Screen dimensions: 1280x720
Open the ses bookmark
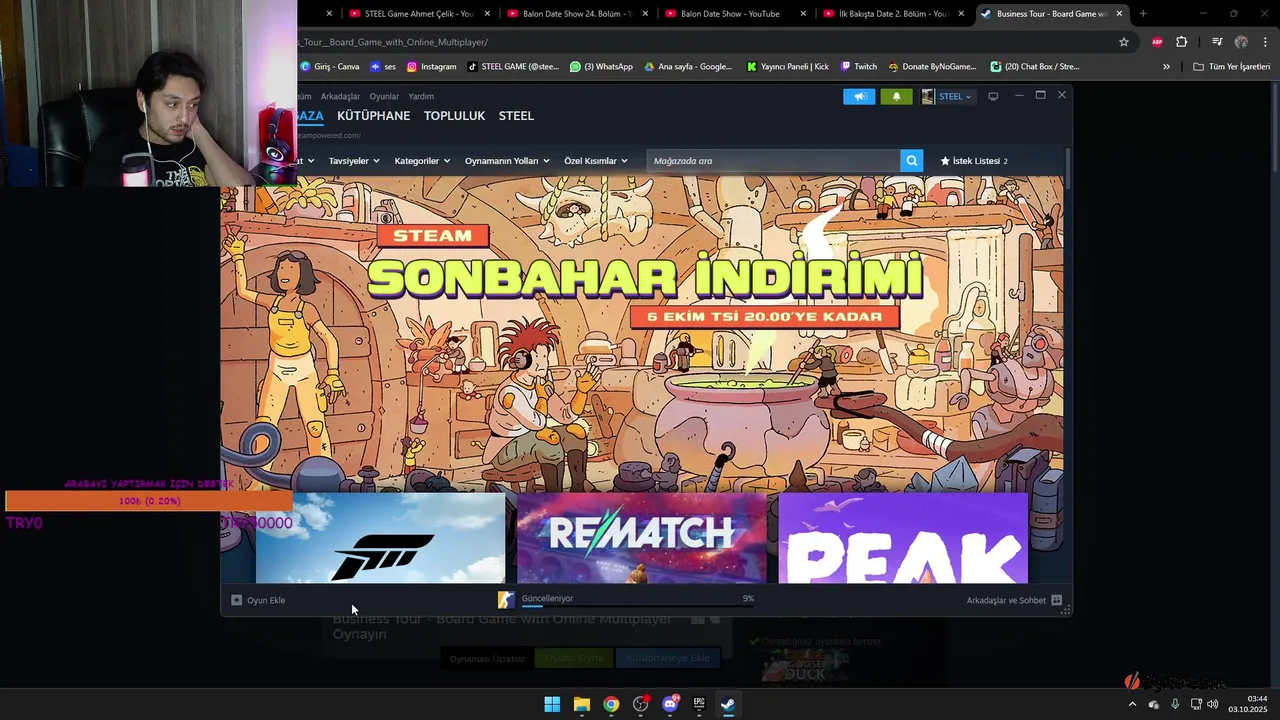[383, 67]
